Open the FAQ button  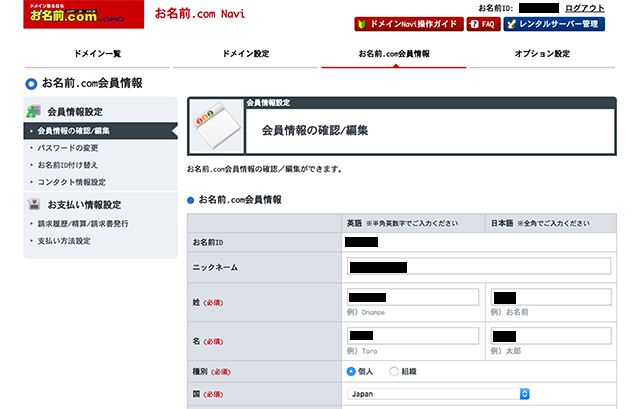coord(483,24)
